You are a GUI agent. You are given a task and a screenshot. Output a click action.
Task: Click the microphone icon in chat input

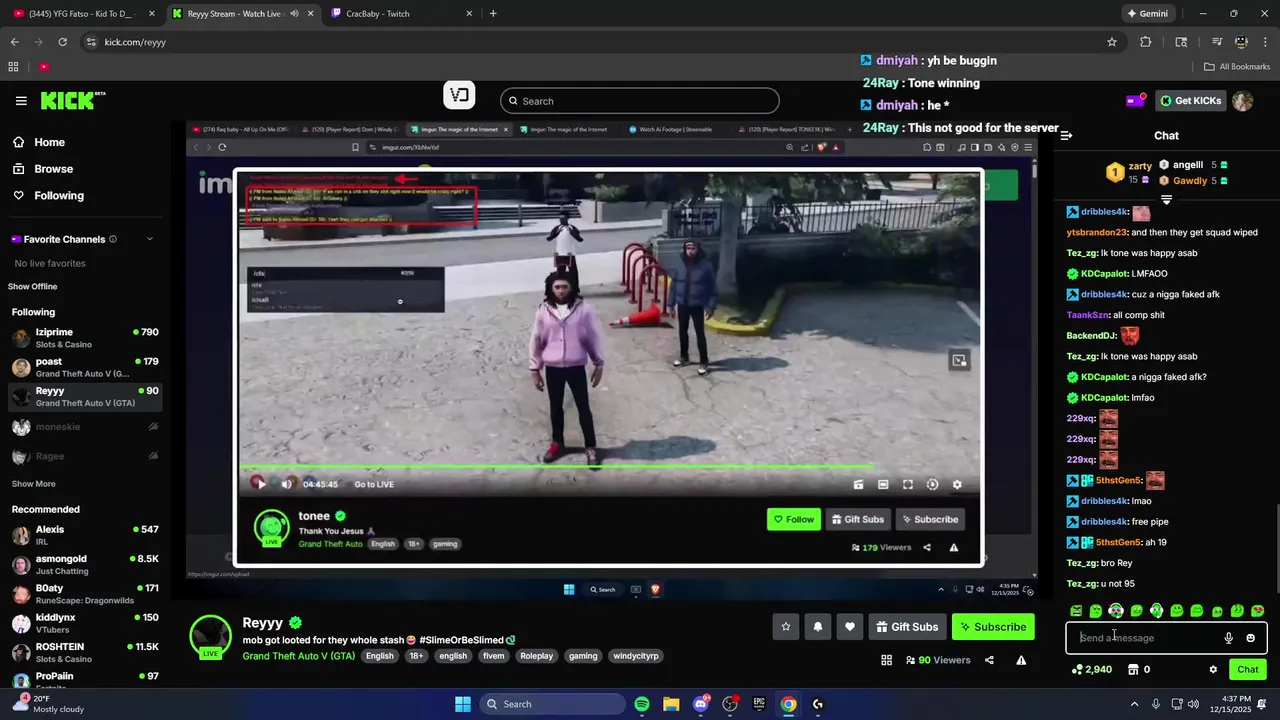click(x=1229, y=638)
